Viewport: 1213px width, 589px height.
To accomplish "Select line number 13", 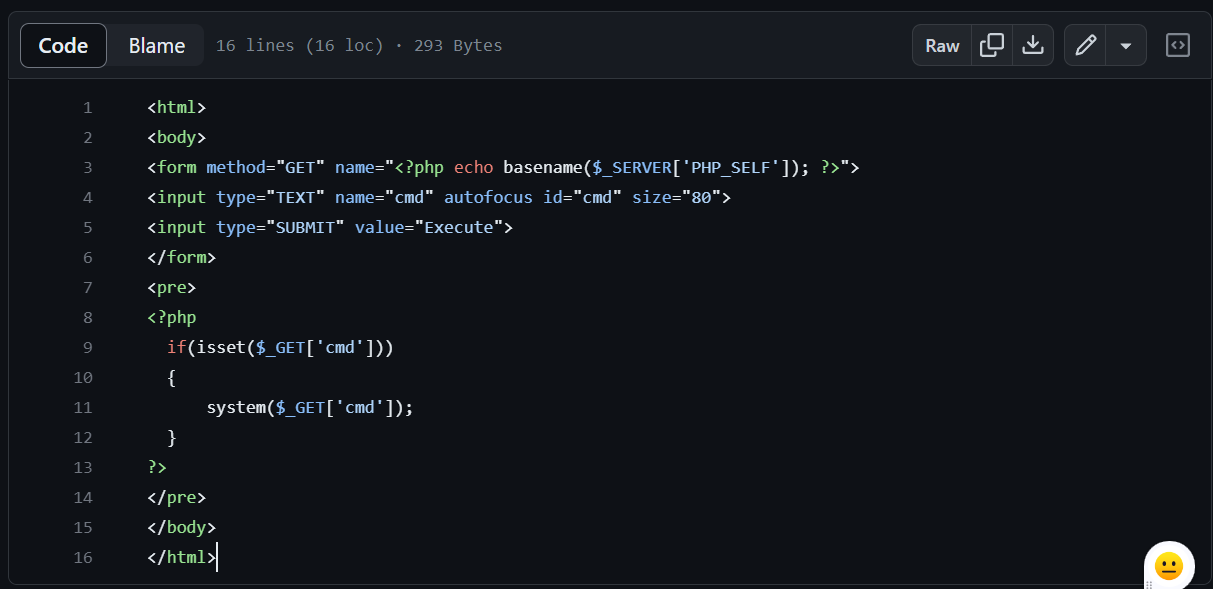I will [x=83, y=467].
